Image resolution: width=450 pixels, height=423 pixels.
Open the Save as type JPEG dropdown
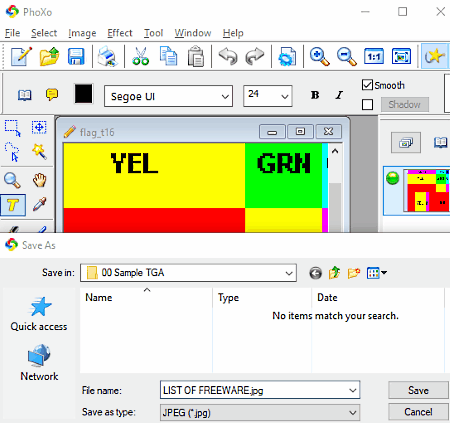click(260, 413)
